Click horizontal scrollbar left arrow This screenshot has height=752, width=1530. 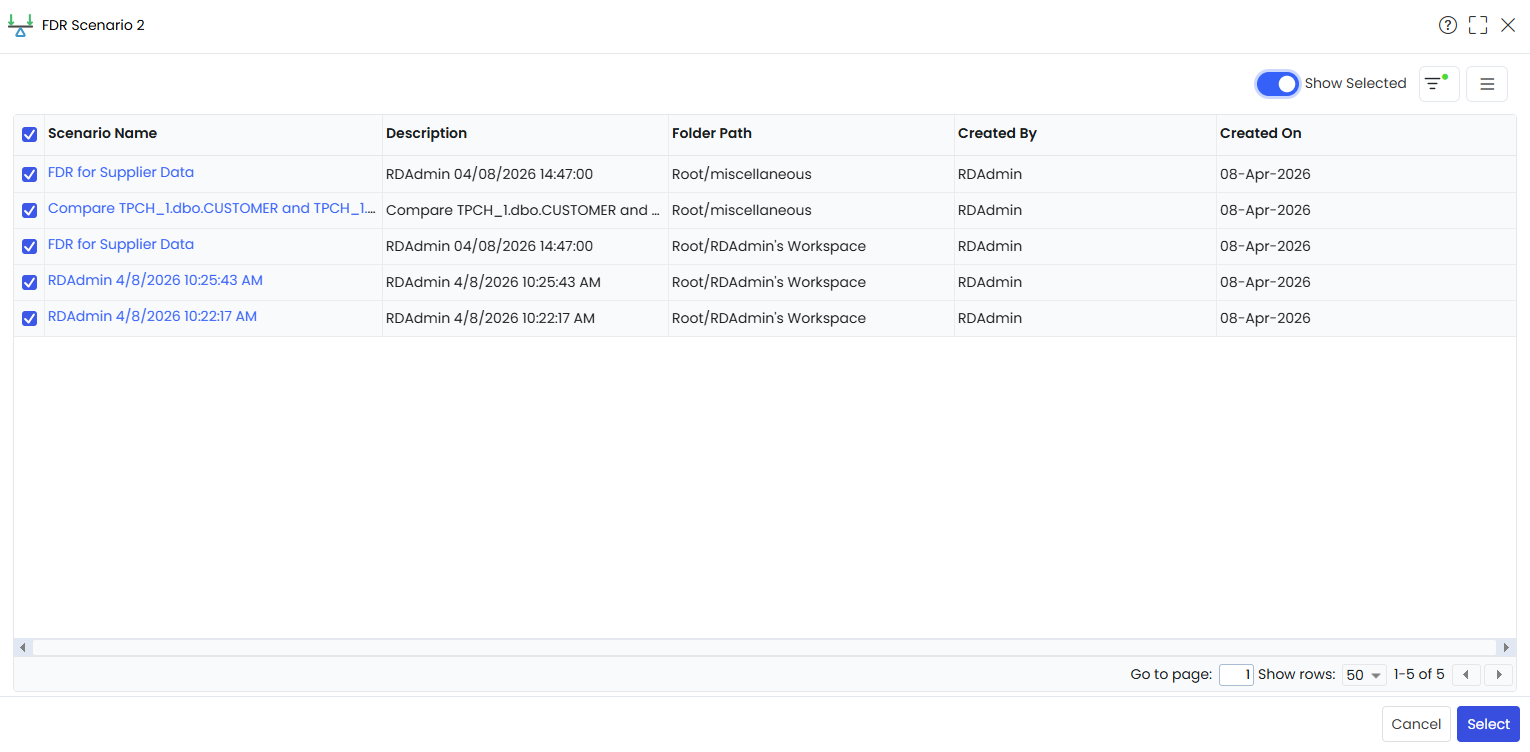[23, 648]
